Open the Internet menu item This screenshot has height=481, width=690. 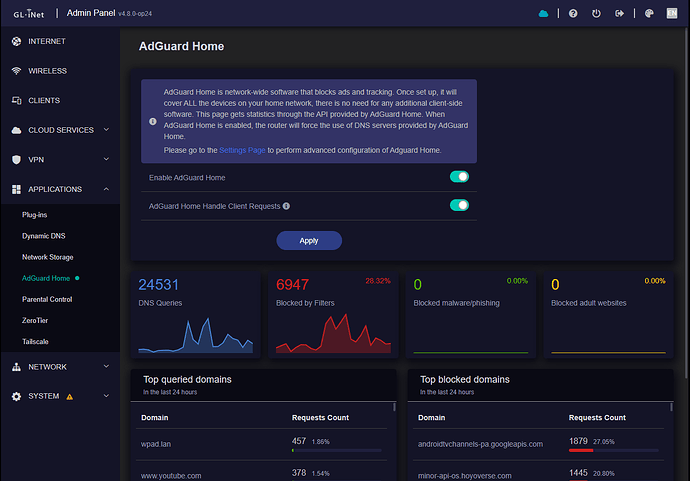pos(60,41)
